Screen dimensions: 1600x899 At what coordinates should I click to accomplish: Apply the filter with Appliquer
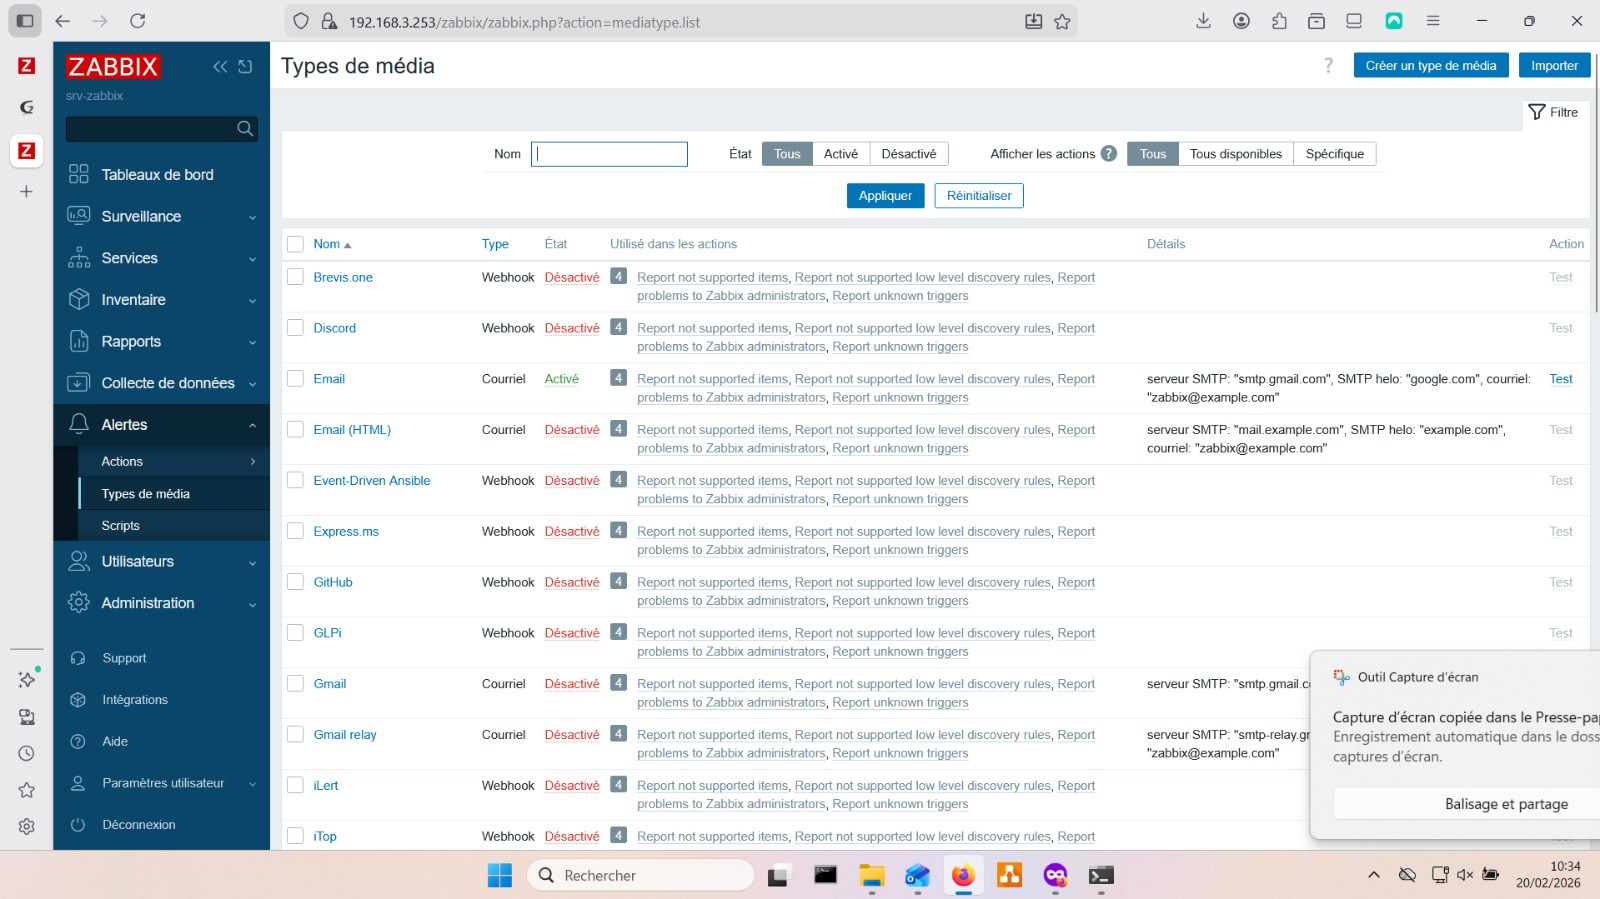[x=885, y=196]
